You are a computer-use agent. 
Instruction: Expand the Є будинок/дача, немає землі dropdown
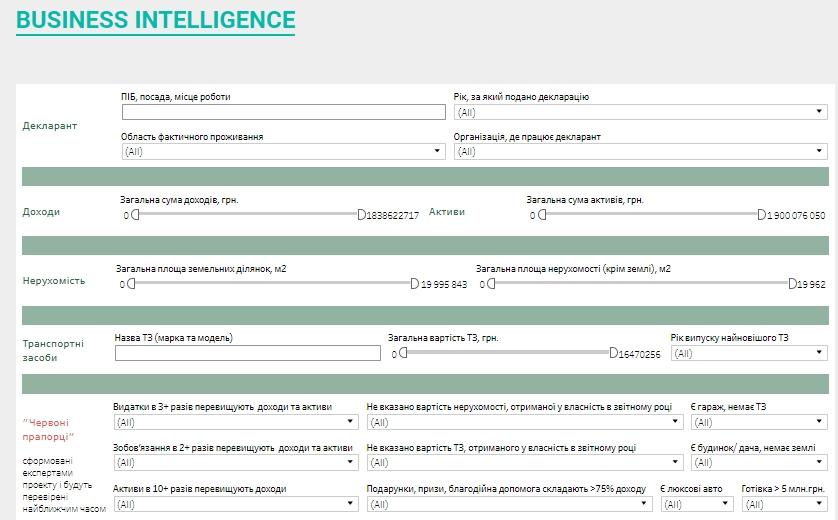[x=759, y=463]
